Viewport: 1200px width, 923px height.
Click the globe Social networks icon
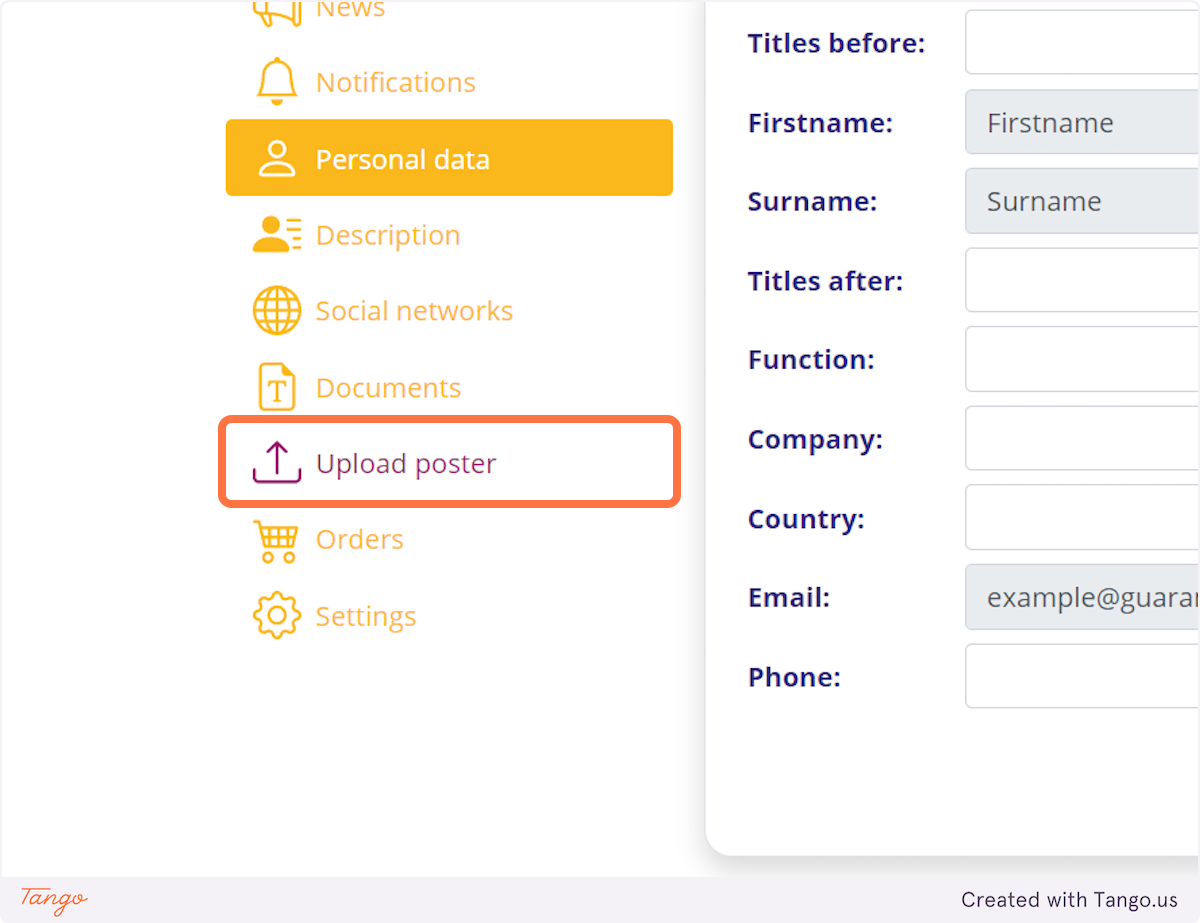(277, 311)
